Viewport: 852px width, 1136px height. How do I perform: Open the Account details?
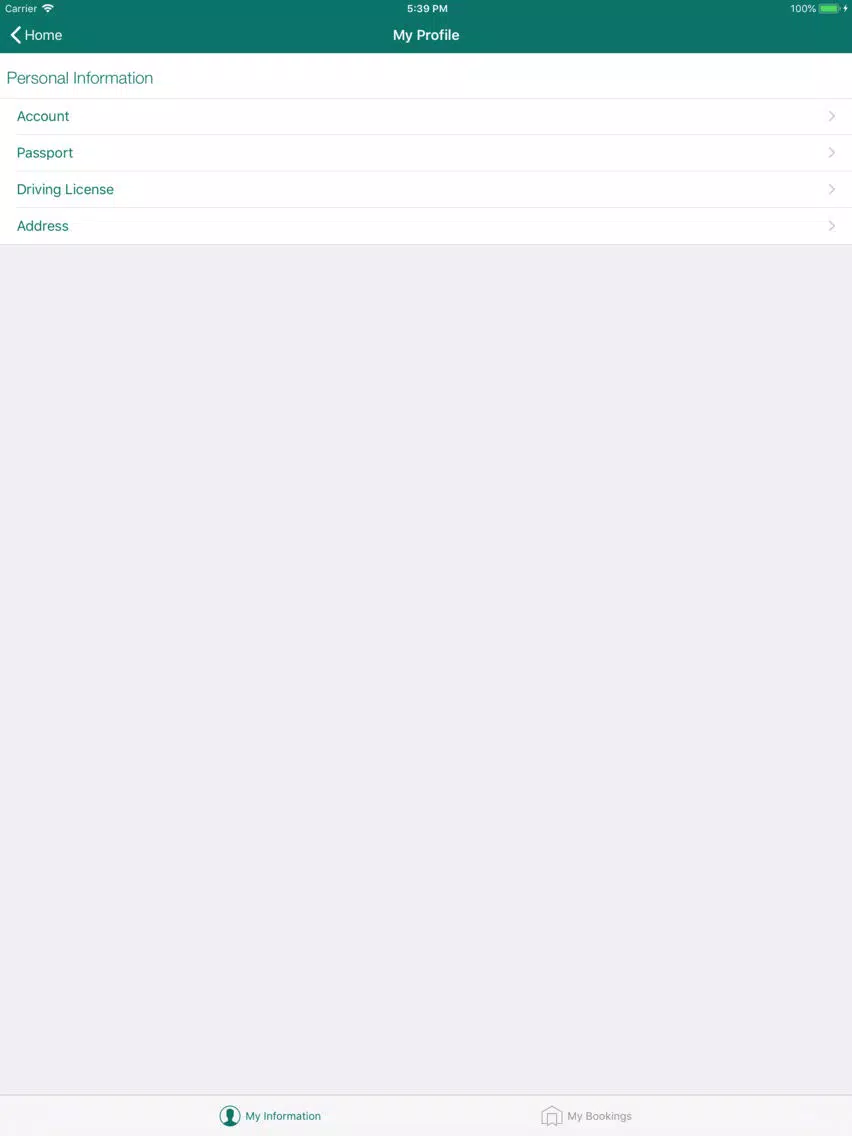pyautogui.click(x=426, y=116)
